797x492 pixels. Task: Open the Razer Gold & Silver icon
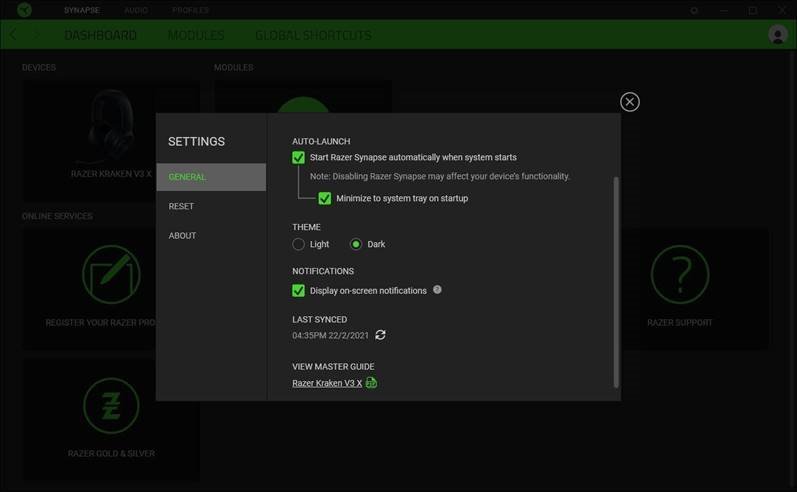coord(111,406)
